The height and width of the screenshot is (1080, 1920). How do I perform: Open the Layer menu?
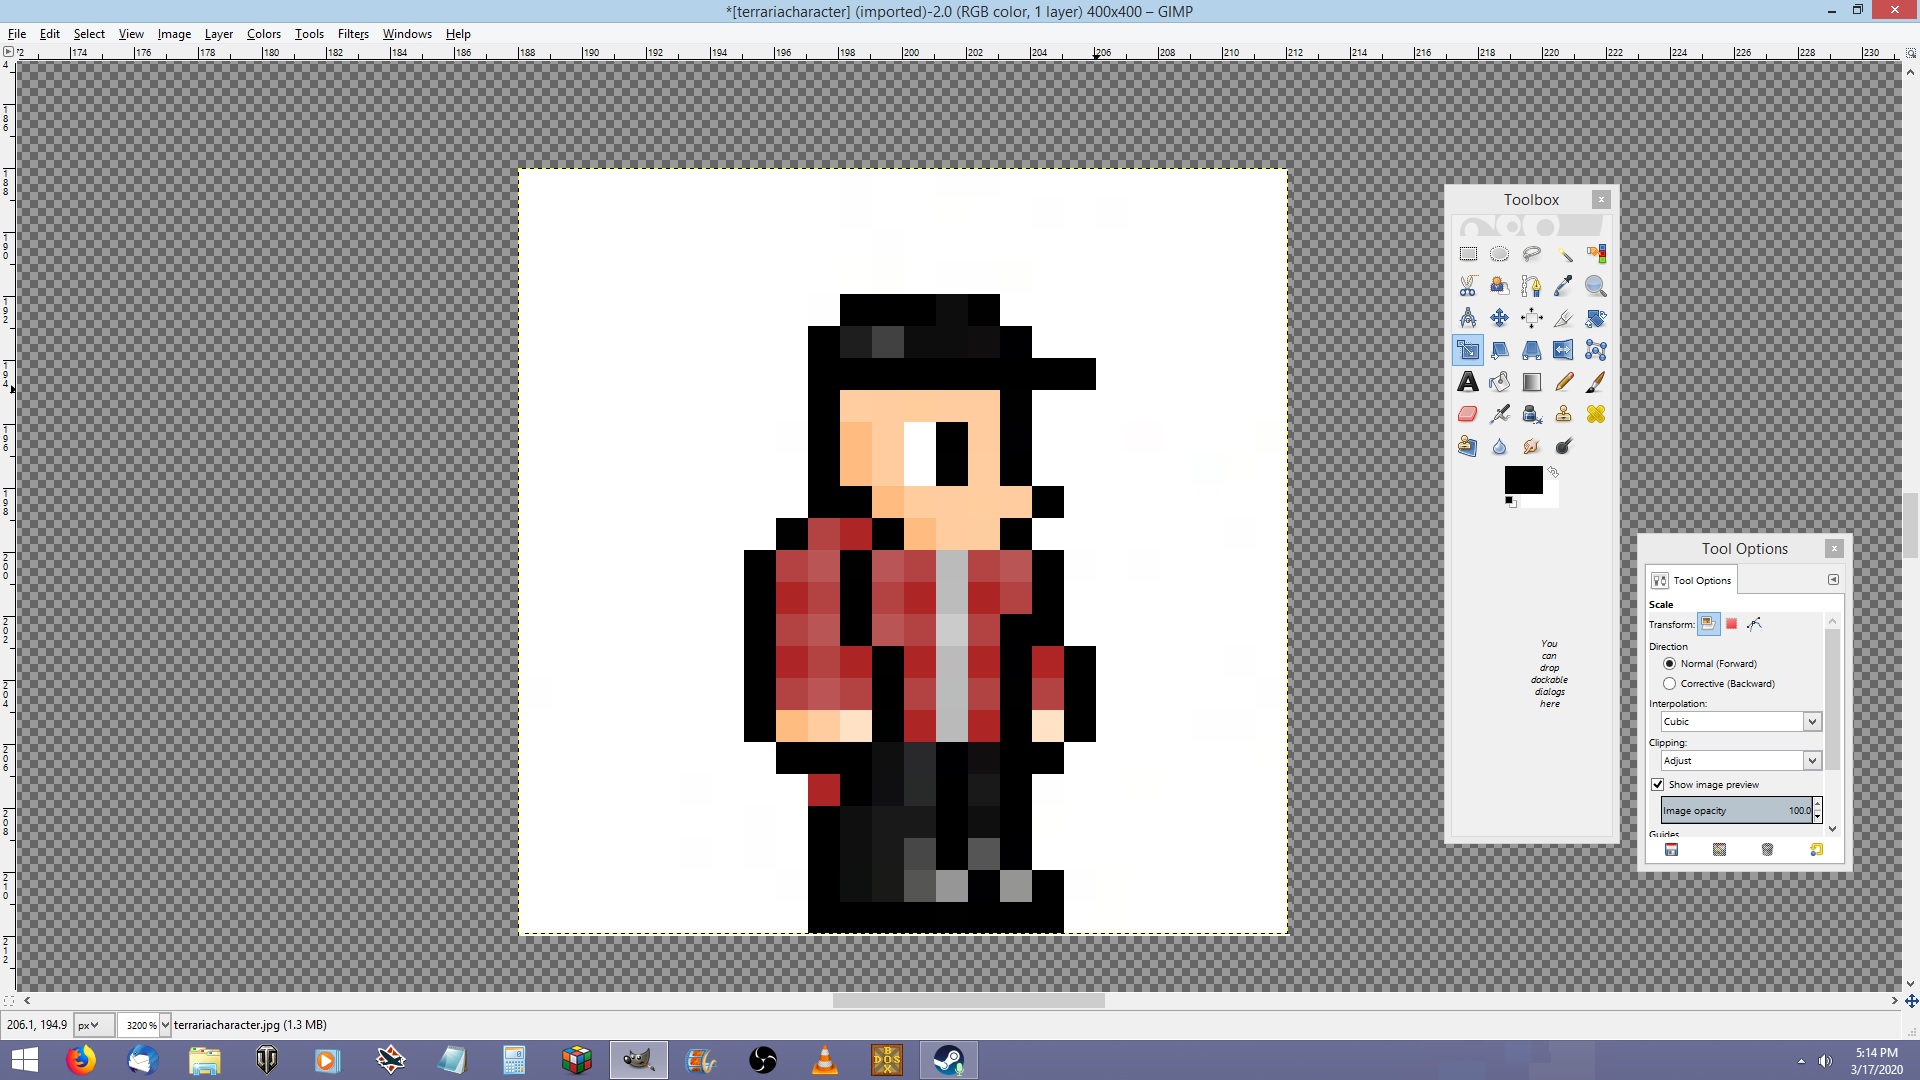coord(218,34)
